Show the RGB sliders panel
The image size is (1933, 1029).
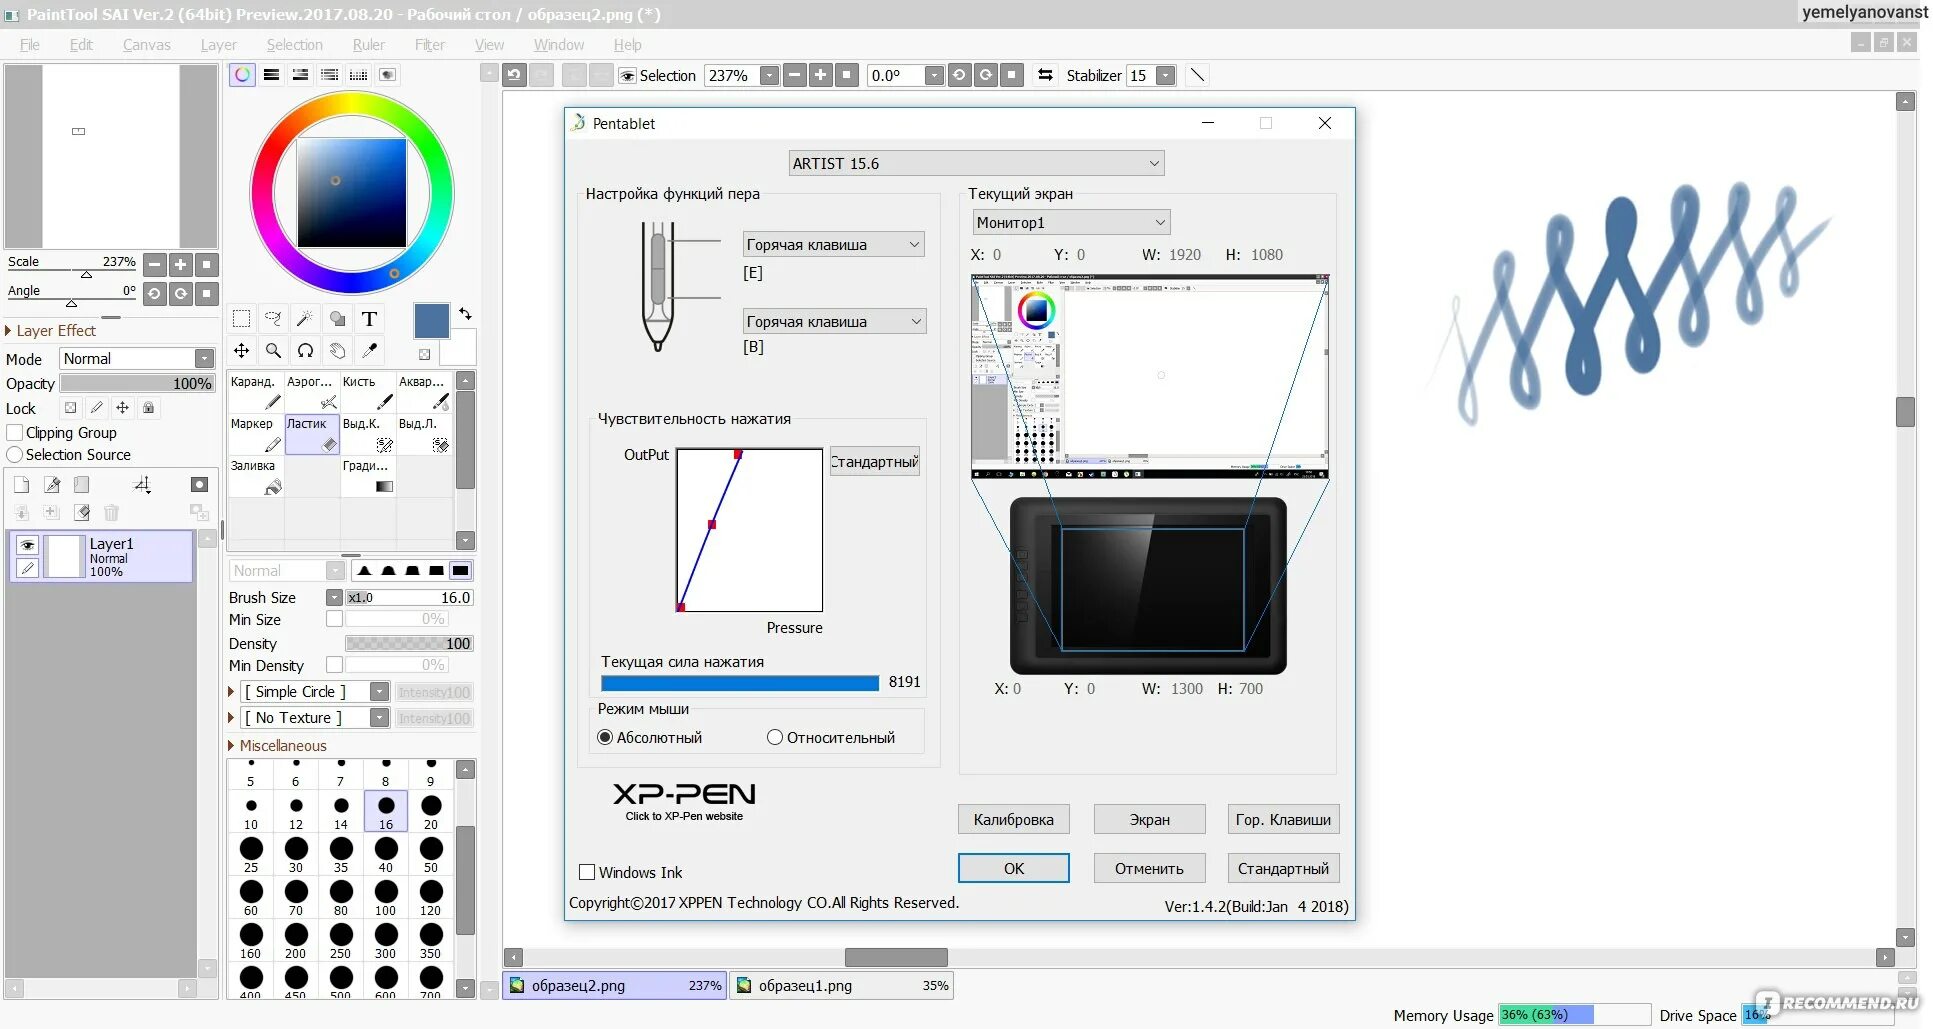coord(271,75)
